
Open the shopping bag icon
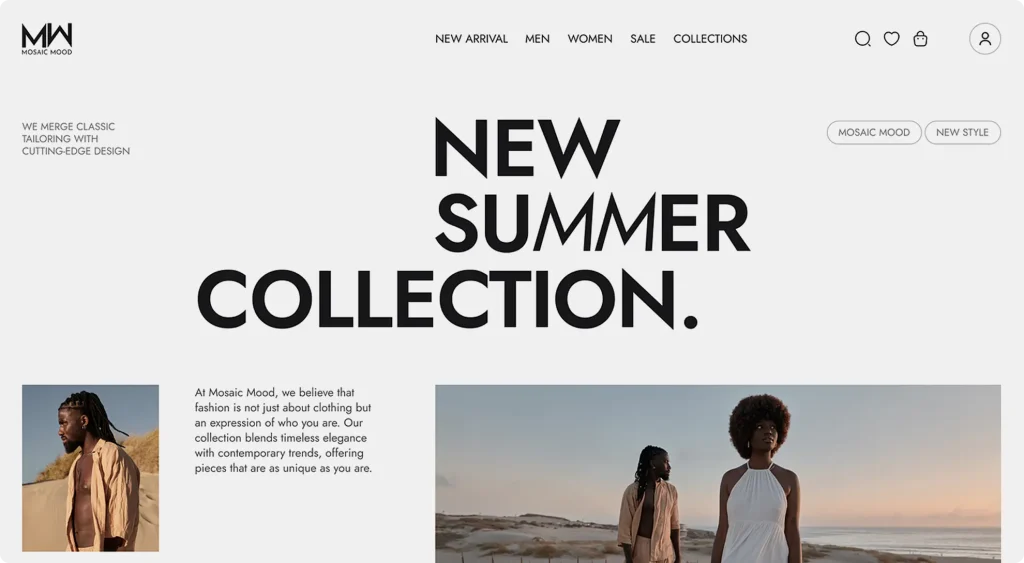point(920,39)
